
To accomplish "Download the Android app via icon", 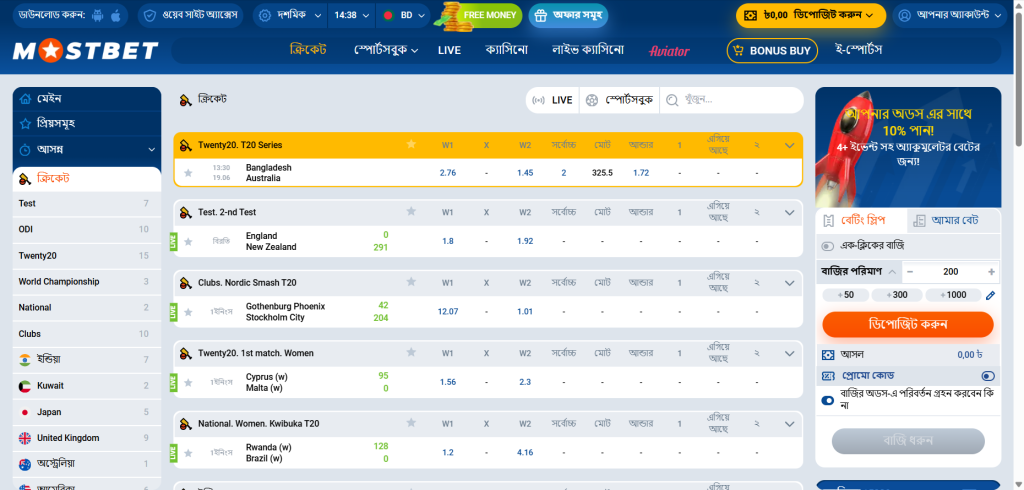I will [98, 15].
